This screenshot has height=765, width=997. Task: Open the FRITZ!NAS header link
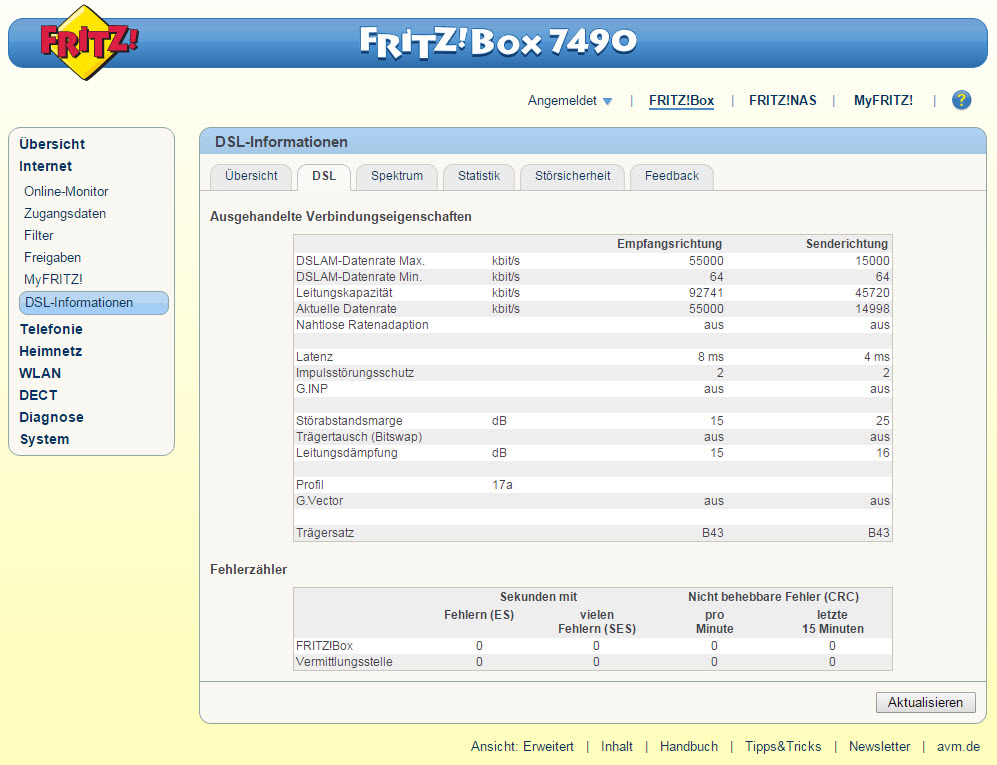(782, 100)
